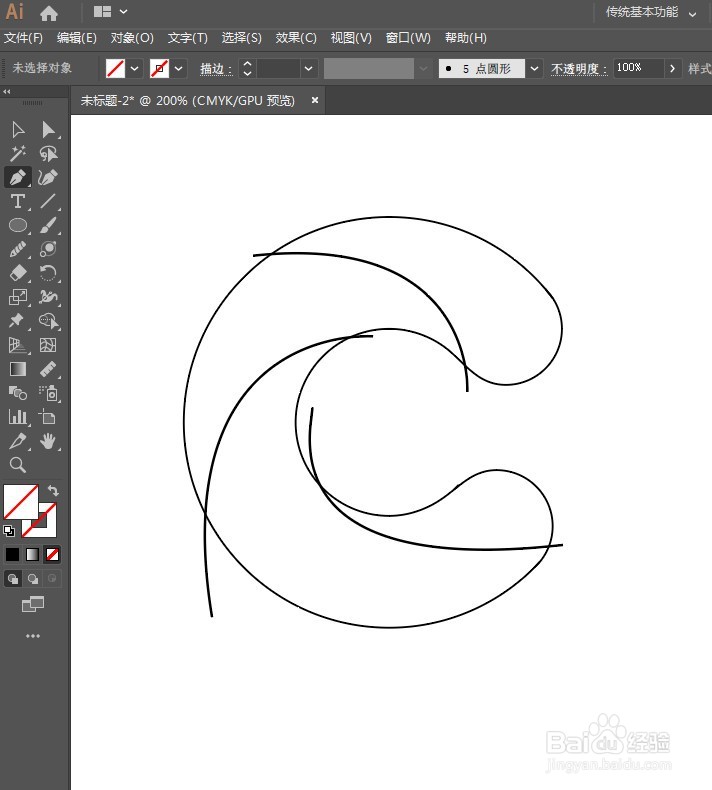Expand opacity slider arrow
Viewport: 712px width, 790px height.
672,69
